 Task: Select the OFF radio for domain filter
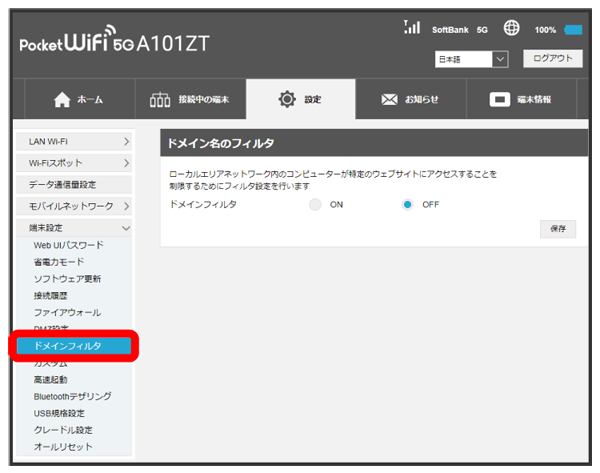point(407,204)
